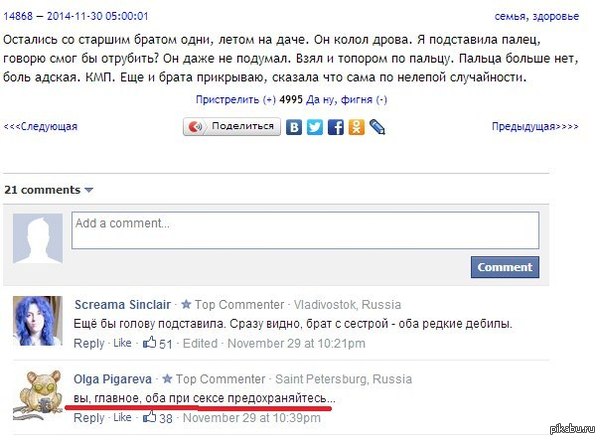
Task: Submit with the blue Comment button
Action: click(x=505, y=267)
